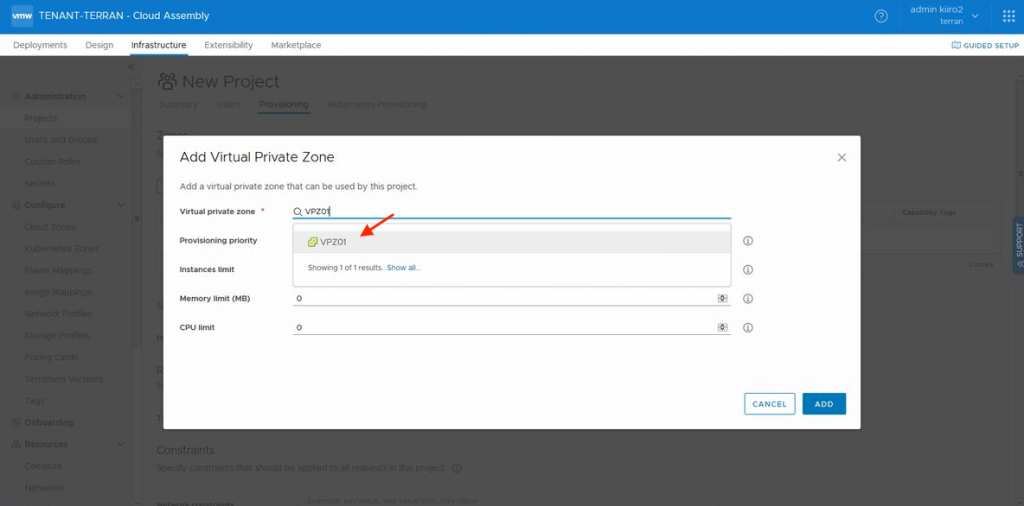Screen dimensions: 1024x506
Task: Open Custom Roles in the sidebar
Action: click(x=52, y=161)
